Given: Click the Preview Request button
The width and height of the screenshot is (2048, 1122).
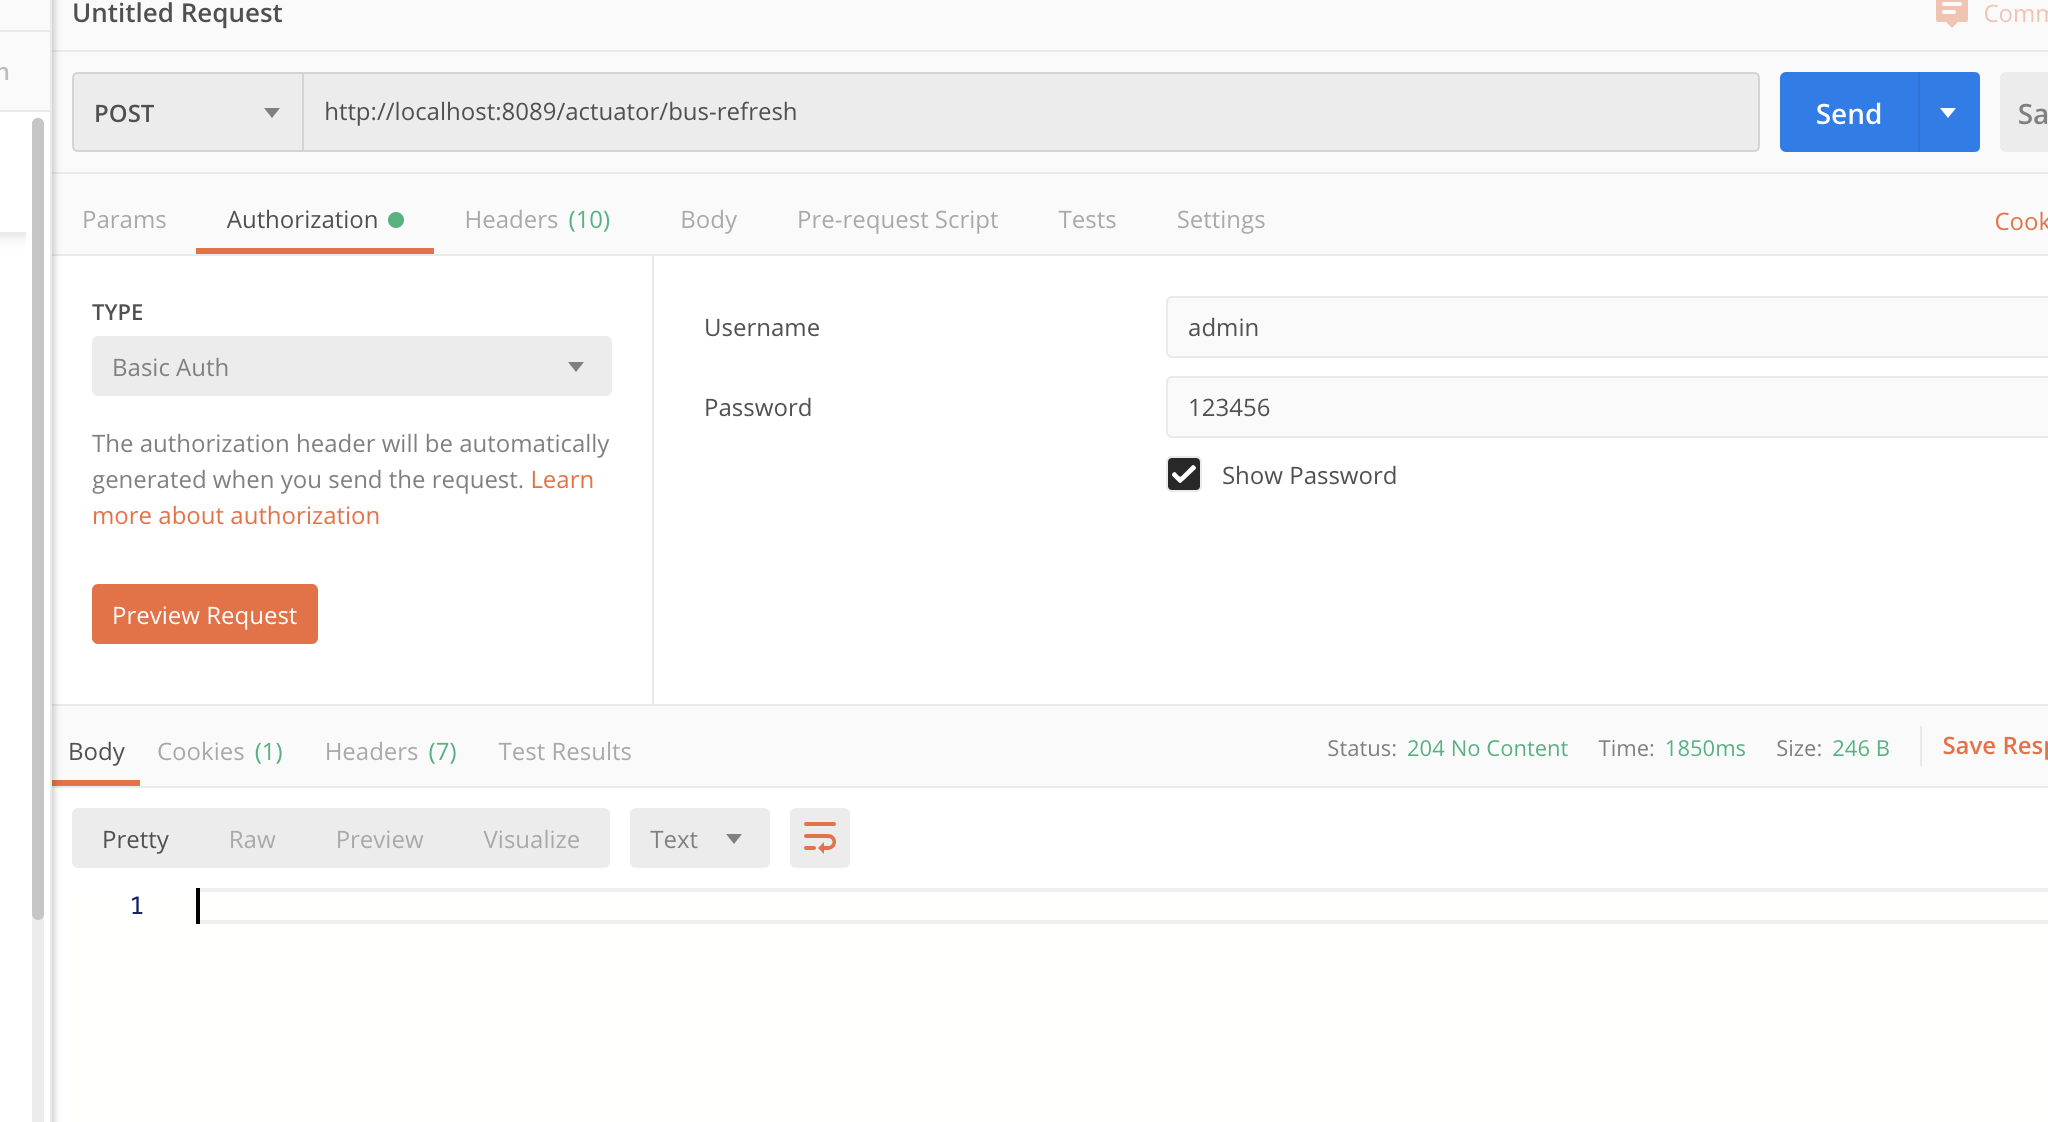Looking at the screenshot, I should point(204,614).
